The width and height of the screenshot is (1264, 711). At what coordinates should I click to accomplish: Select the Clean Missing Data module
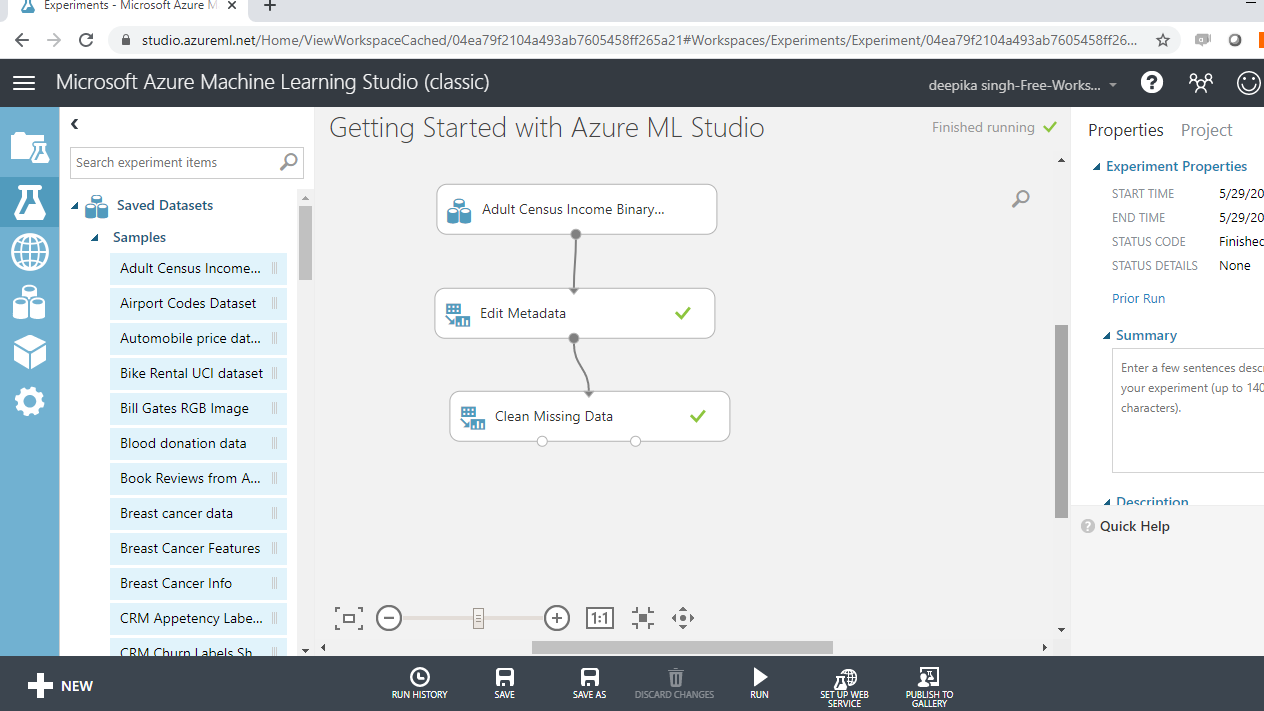point(590,416)
